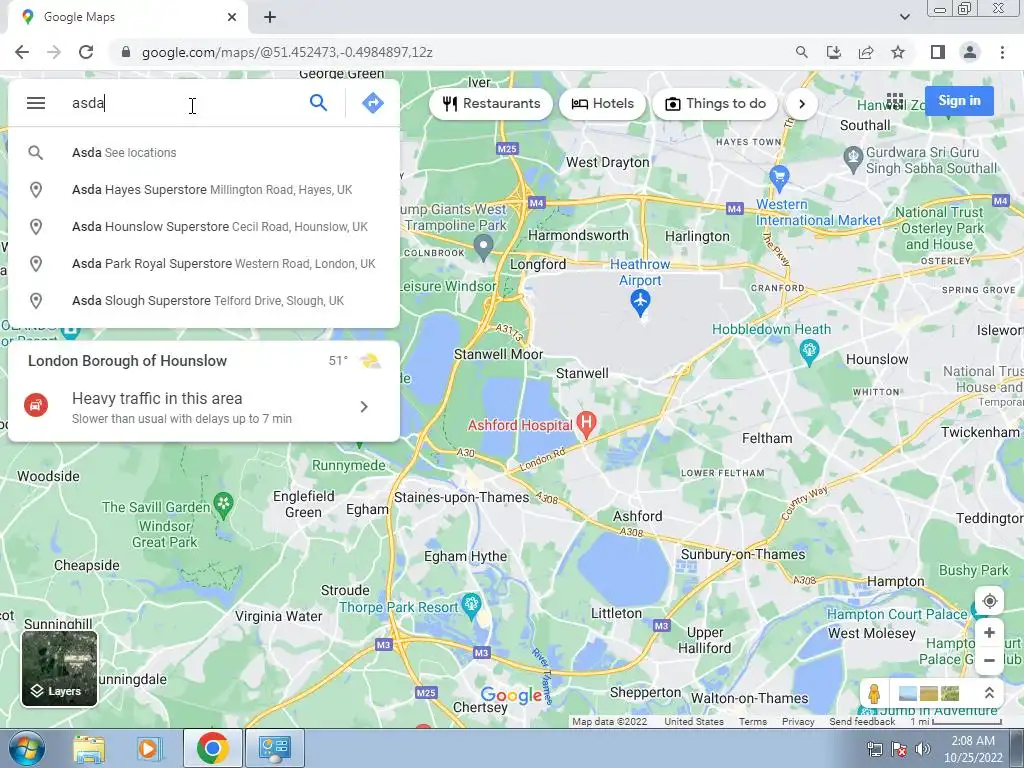
Task: Click the weather icon beside 51°
Action: (370, 360)
